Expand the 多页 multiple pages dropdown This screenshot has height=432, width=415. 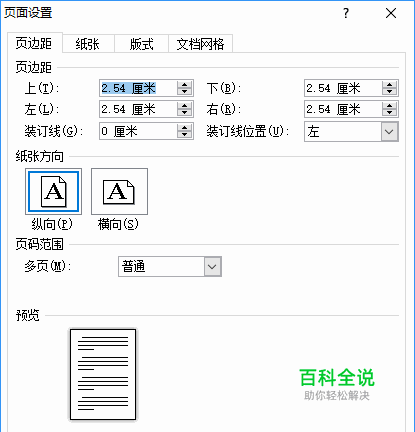tap(212, 267)
